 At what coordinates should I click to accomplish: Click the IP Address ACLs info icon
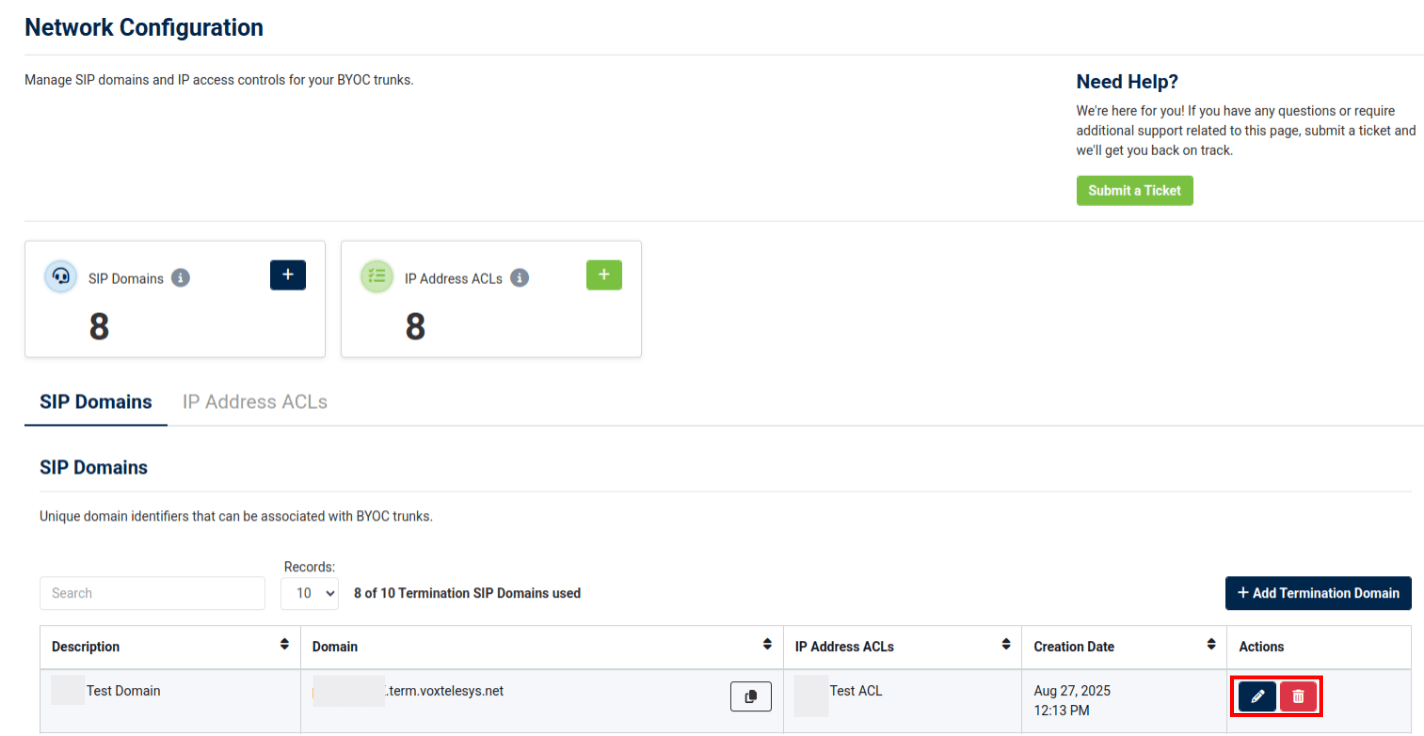pos(519,278)
